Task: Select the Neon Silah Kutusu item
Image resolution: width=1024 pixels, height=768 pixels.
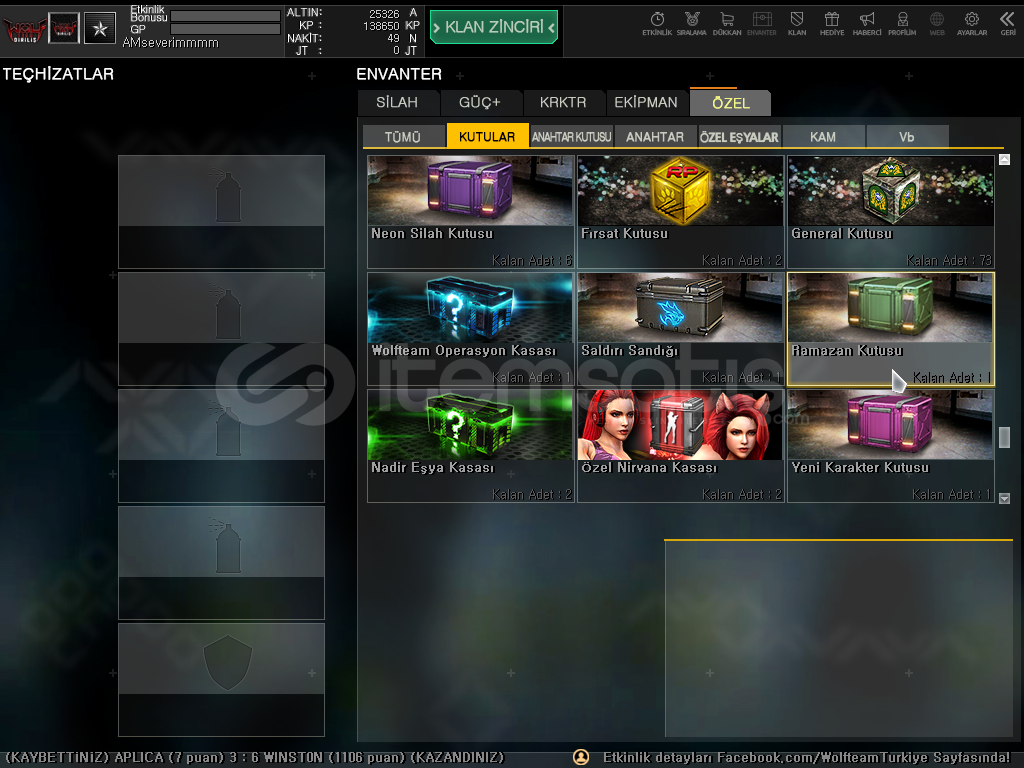Action: [x=470, y=212]
